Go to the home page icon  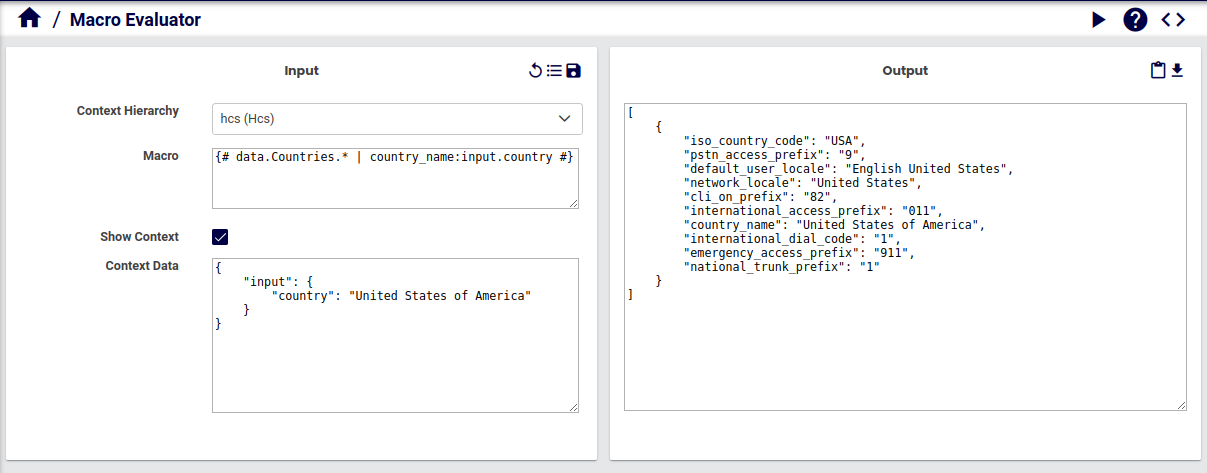(29, 19)
